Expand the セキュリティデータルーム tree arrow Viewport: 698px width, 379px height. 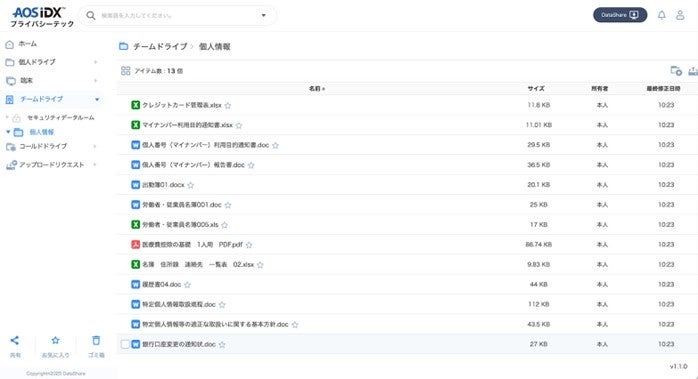click(x=7, y=118)
